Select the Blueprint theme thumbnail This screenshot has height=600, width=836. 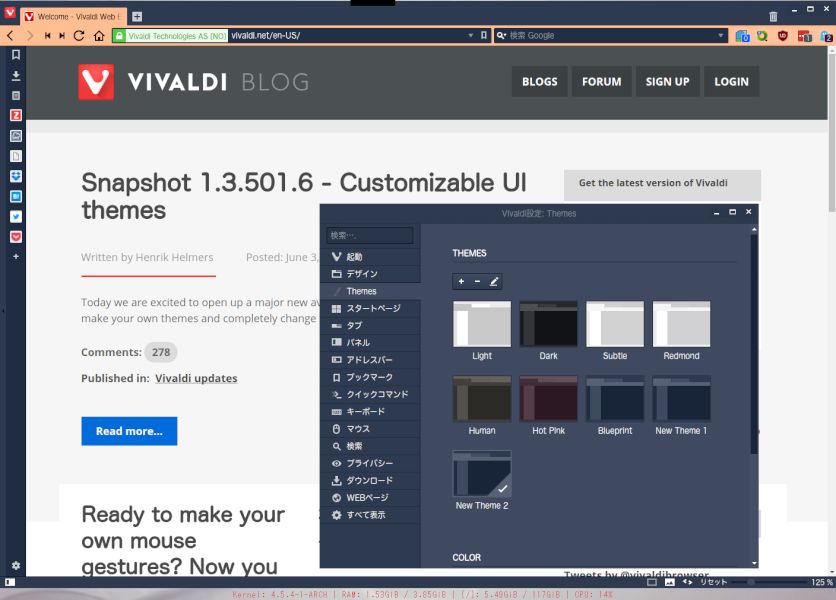(615, 398)
